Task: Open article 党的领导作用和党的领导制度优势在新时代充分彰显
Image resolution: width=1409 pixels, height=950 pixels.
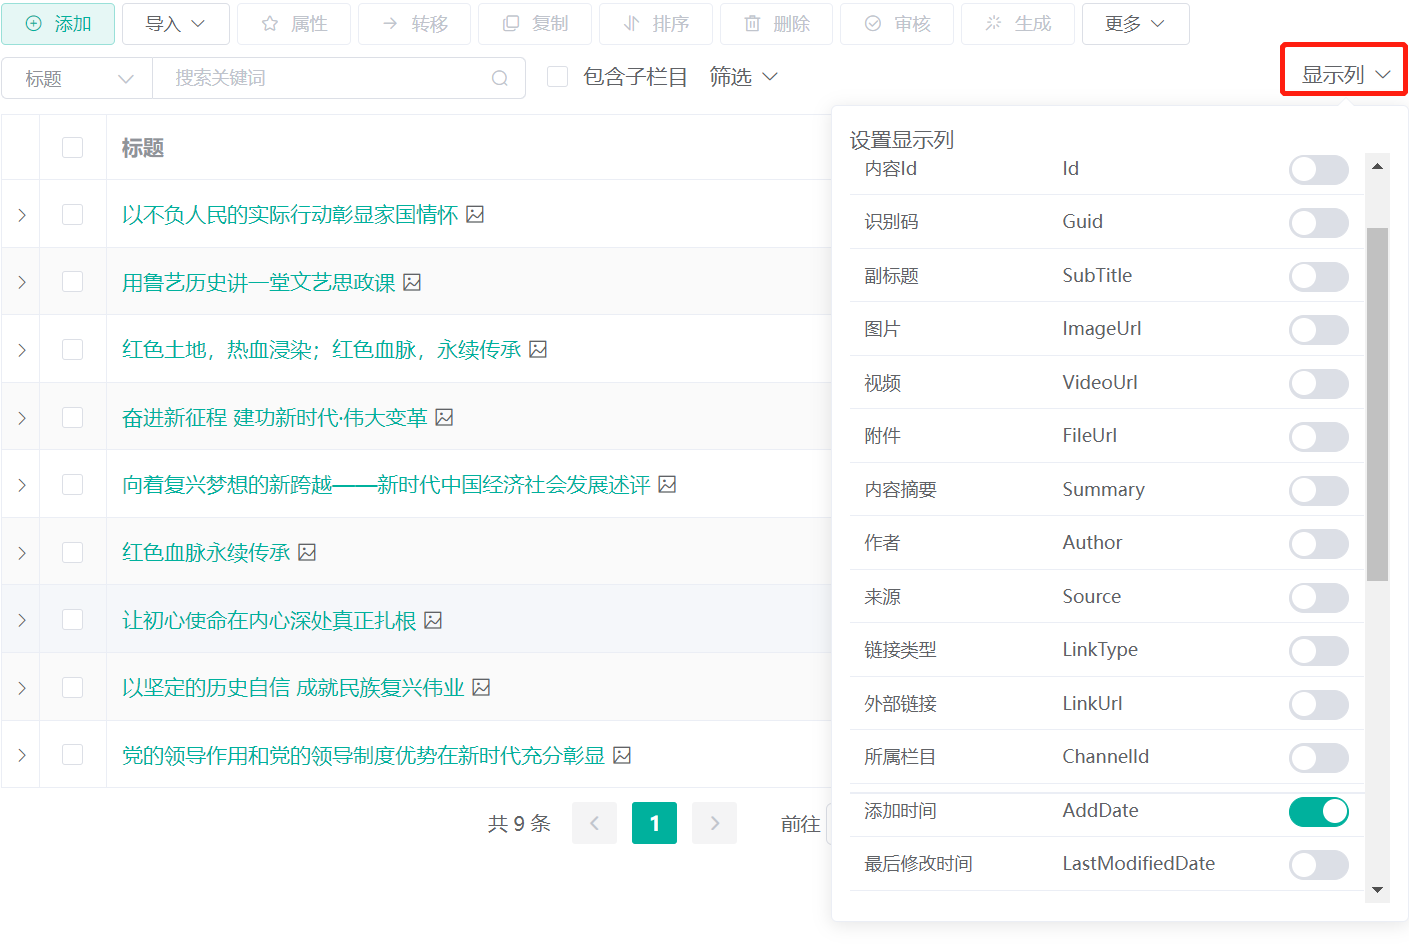Action: (363, 755)
